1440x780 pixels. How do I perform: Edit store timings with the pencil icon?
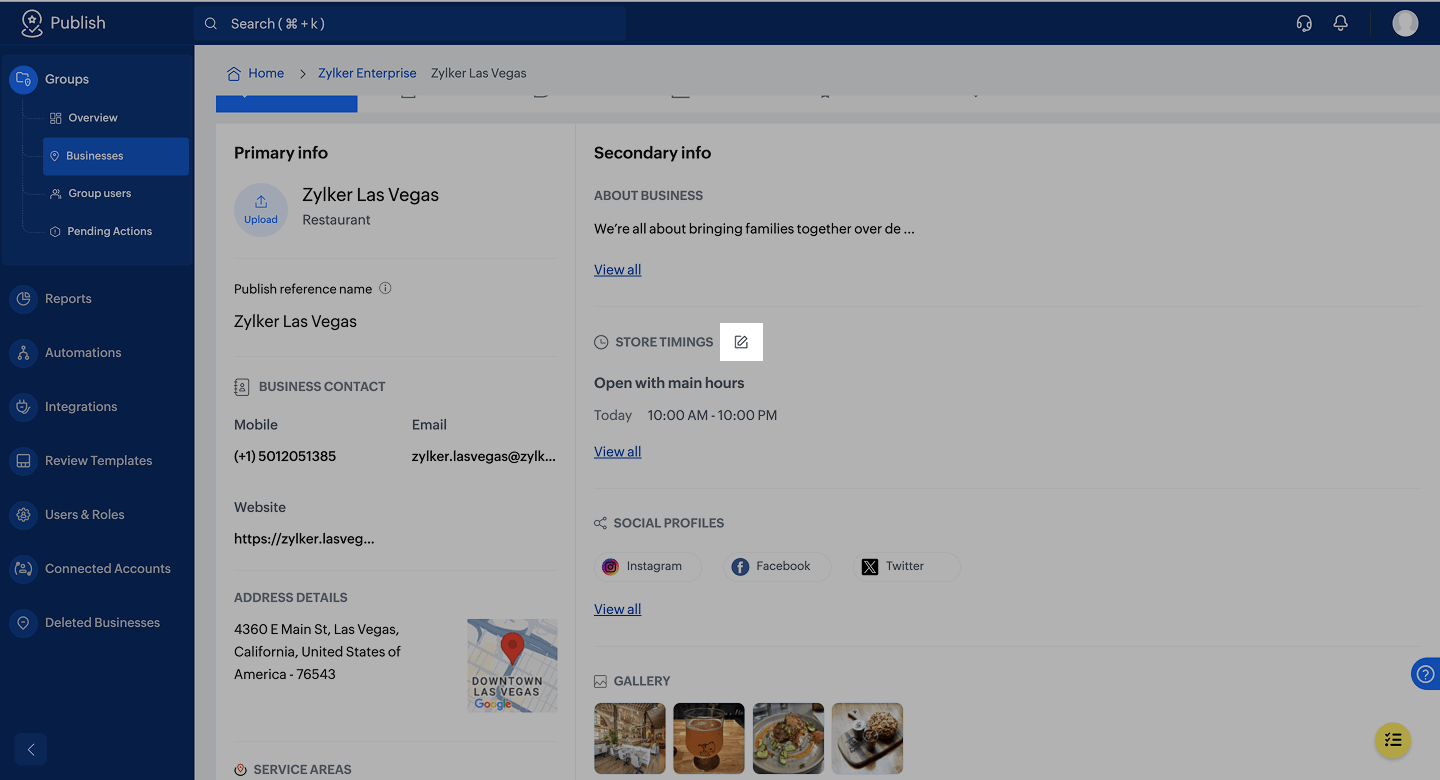point(741,342)
